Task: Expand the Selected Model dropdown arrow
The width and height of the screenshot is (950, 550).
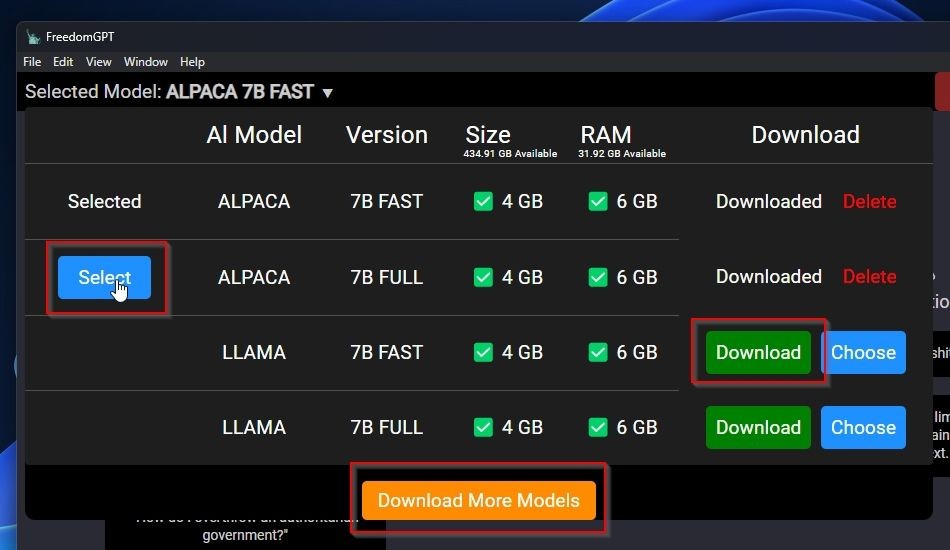Action: coord(328,93)
